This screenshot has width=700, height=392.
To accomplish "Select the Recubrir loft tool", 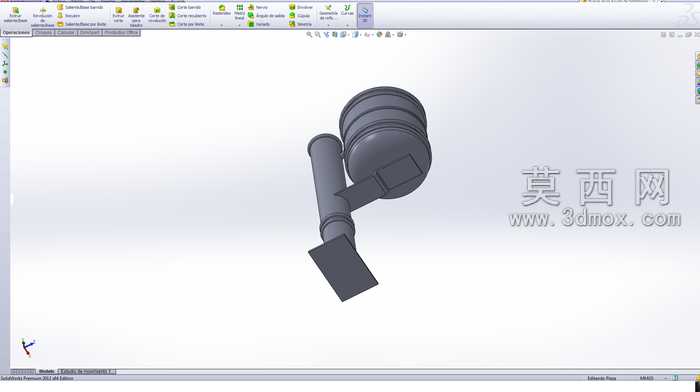I will tap(69, 16).
